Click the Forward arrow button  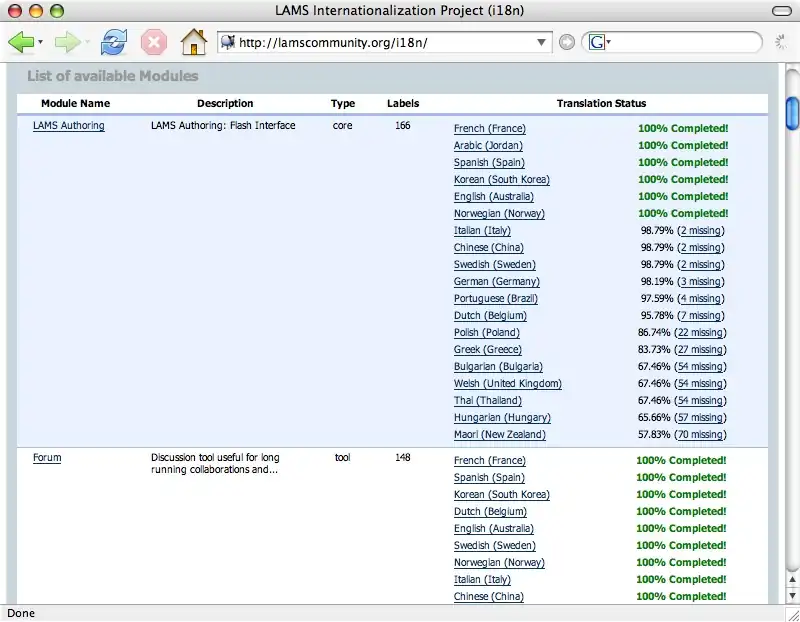pos(66,42)
